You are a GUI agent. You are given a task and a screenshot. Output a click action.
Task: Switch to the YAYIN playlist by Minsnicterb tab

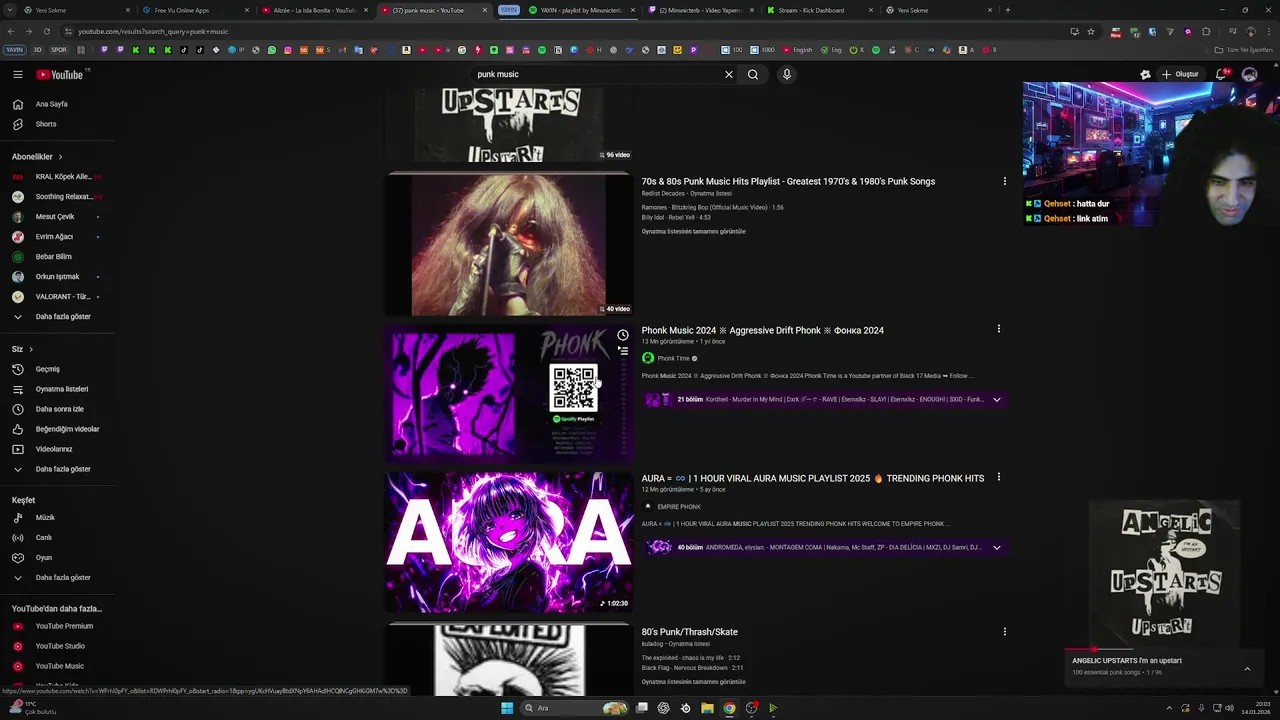(x=580, y=10)
